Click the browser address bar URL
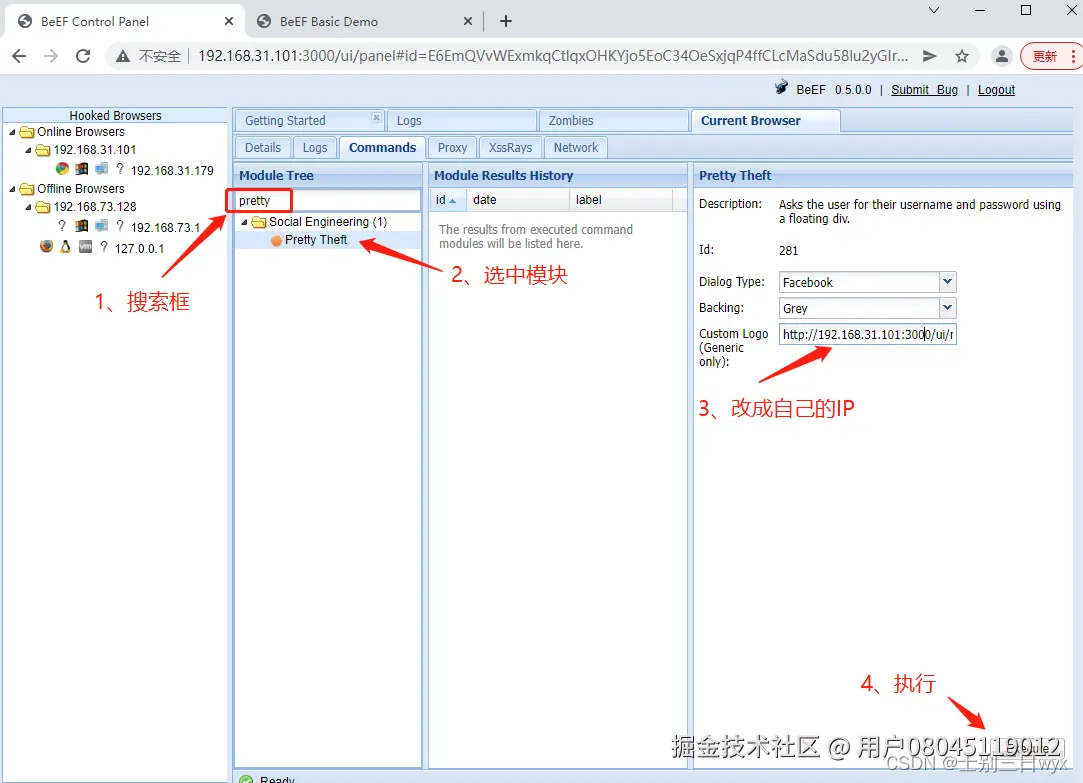The height and width of the screenshot is (783, 1083). tap(553, 56)
